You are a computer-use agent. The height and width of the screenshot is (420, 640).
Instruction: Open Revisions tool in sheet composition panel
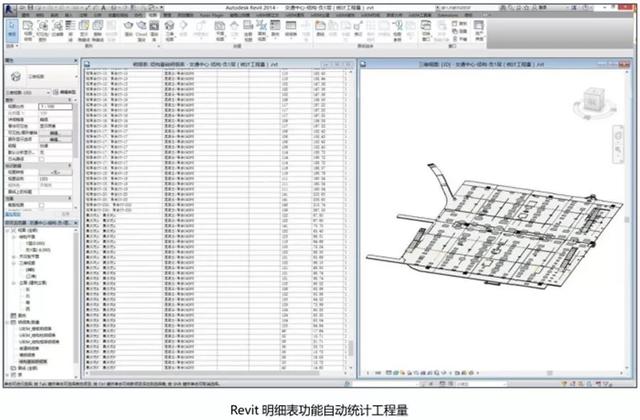(358, 29)
